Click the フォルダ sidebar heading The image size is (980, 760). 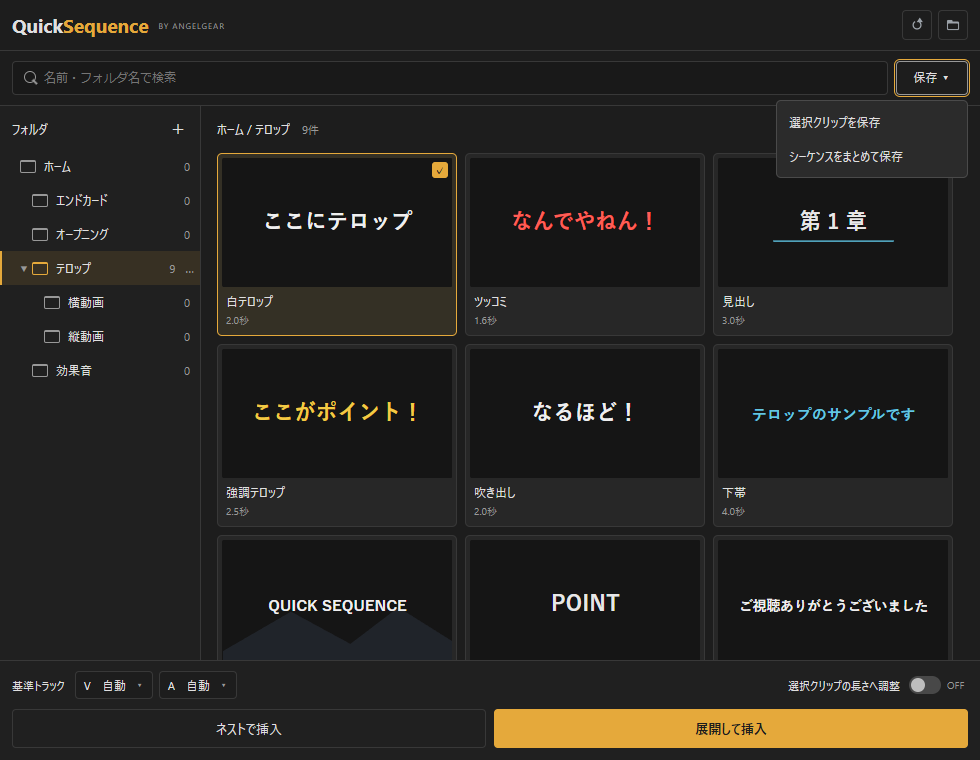[29, 129]
